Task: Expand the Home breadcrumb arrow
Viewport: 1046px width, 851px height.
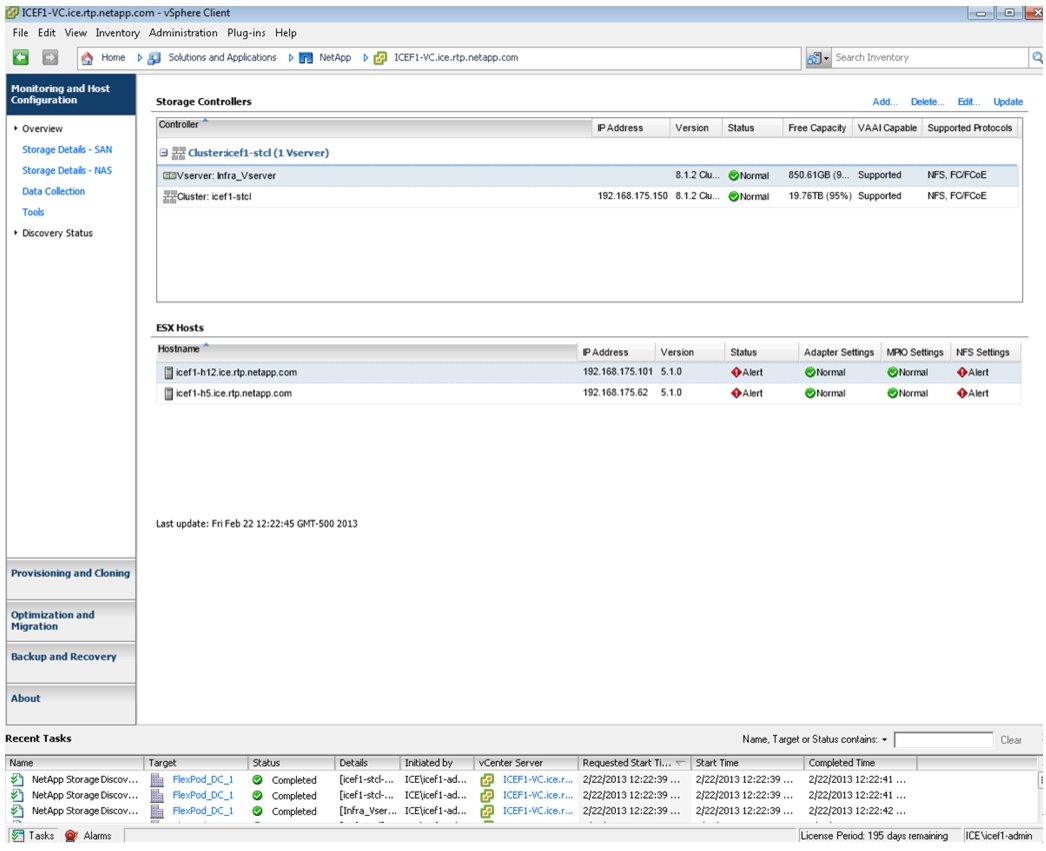Action: coord(139,58)
